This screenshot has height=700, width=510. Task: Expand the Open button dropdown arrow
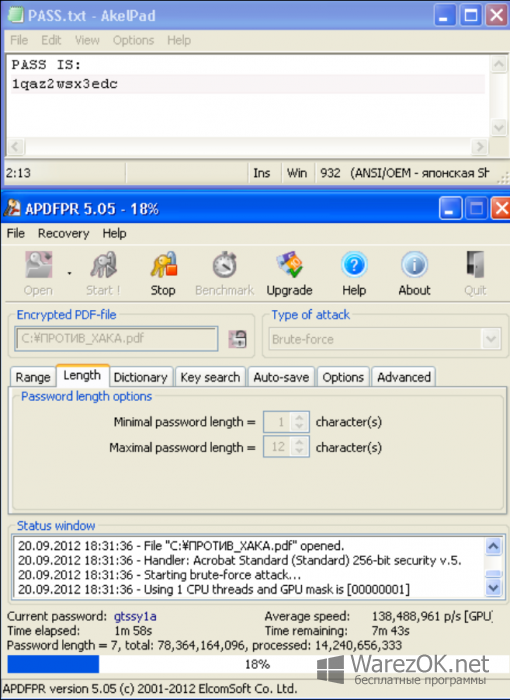point(69,273)
